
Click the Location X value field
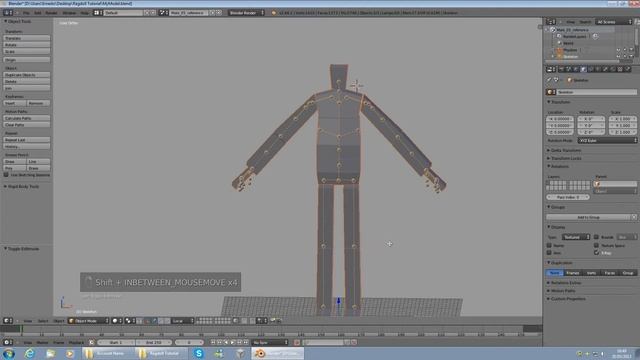point(560,119)
